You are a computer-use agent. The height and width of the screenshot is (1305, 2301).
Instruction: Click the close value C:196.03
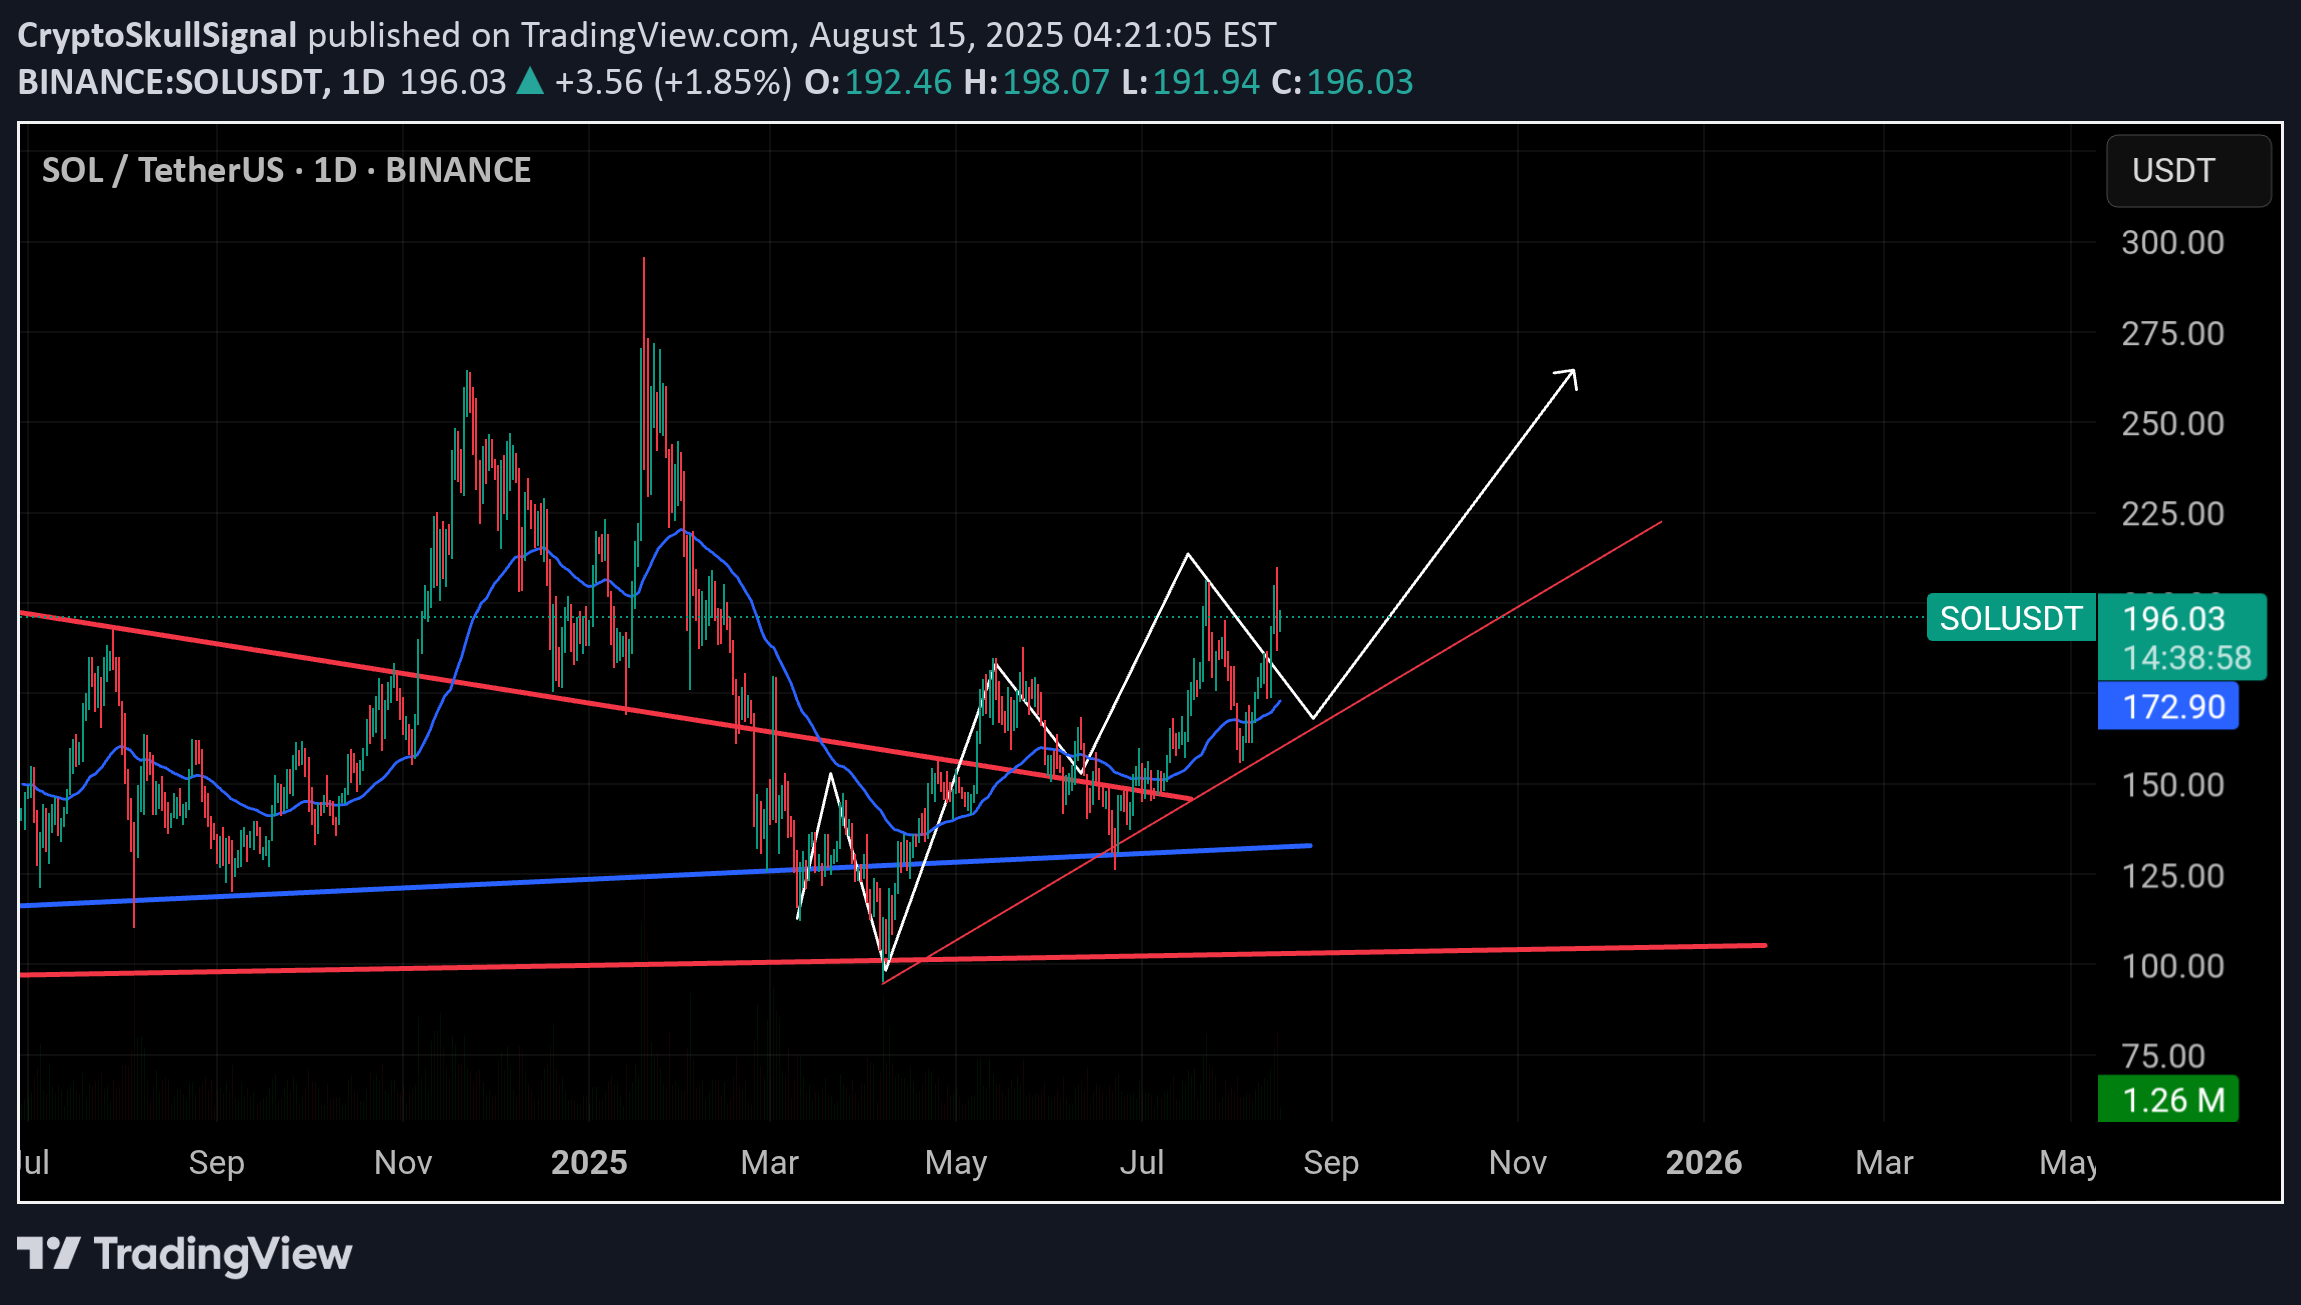click(1342, 81)
